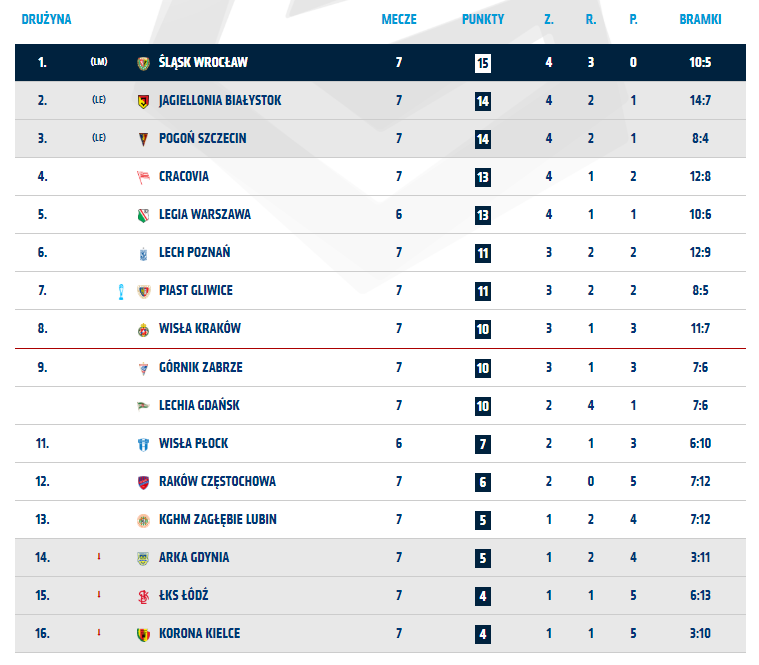Viewport: 759px width, 665px height.
Task: Click the Jagiellonia Białystok club crest
Action: pyautogui.click(x=143, y=101)
